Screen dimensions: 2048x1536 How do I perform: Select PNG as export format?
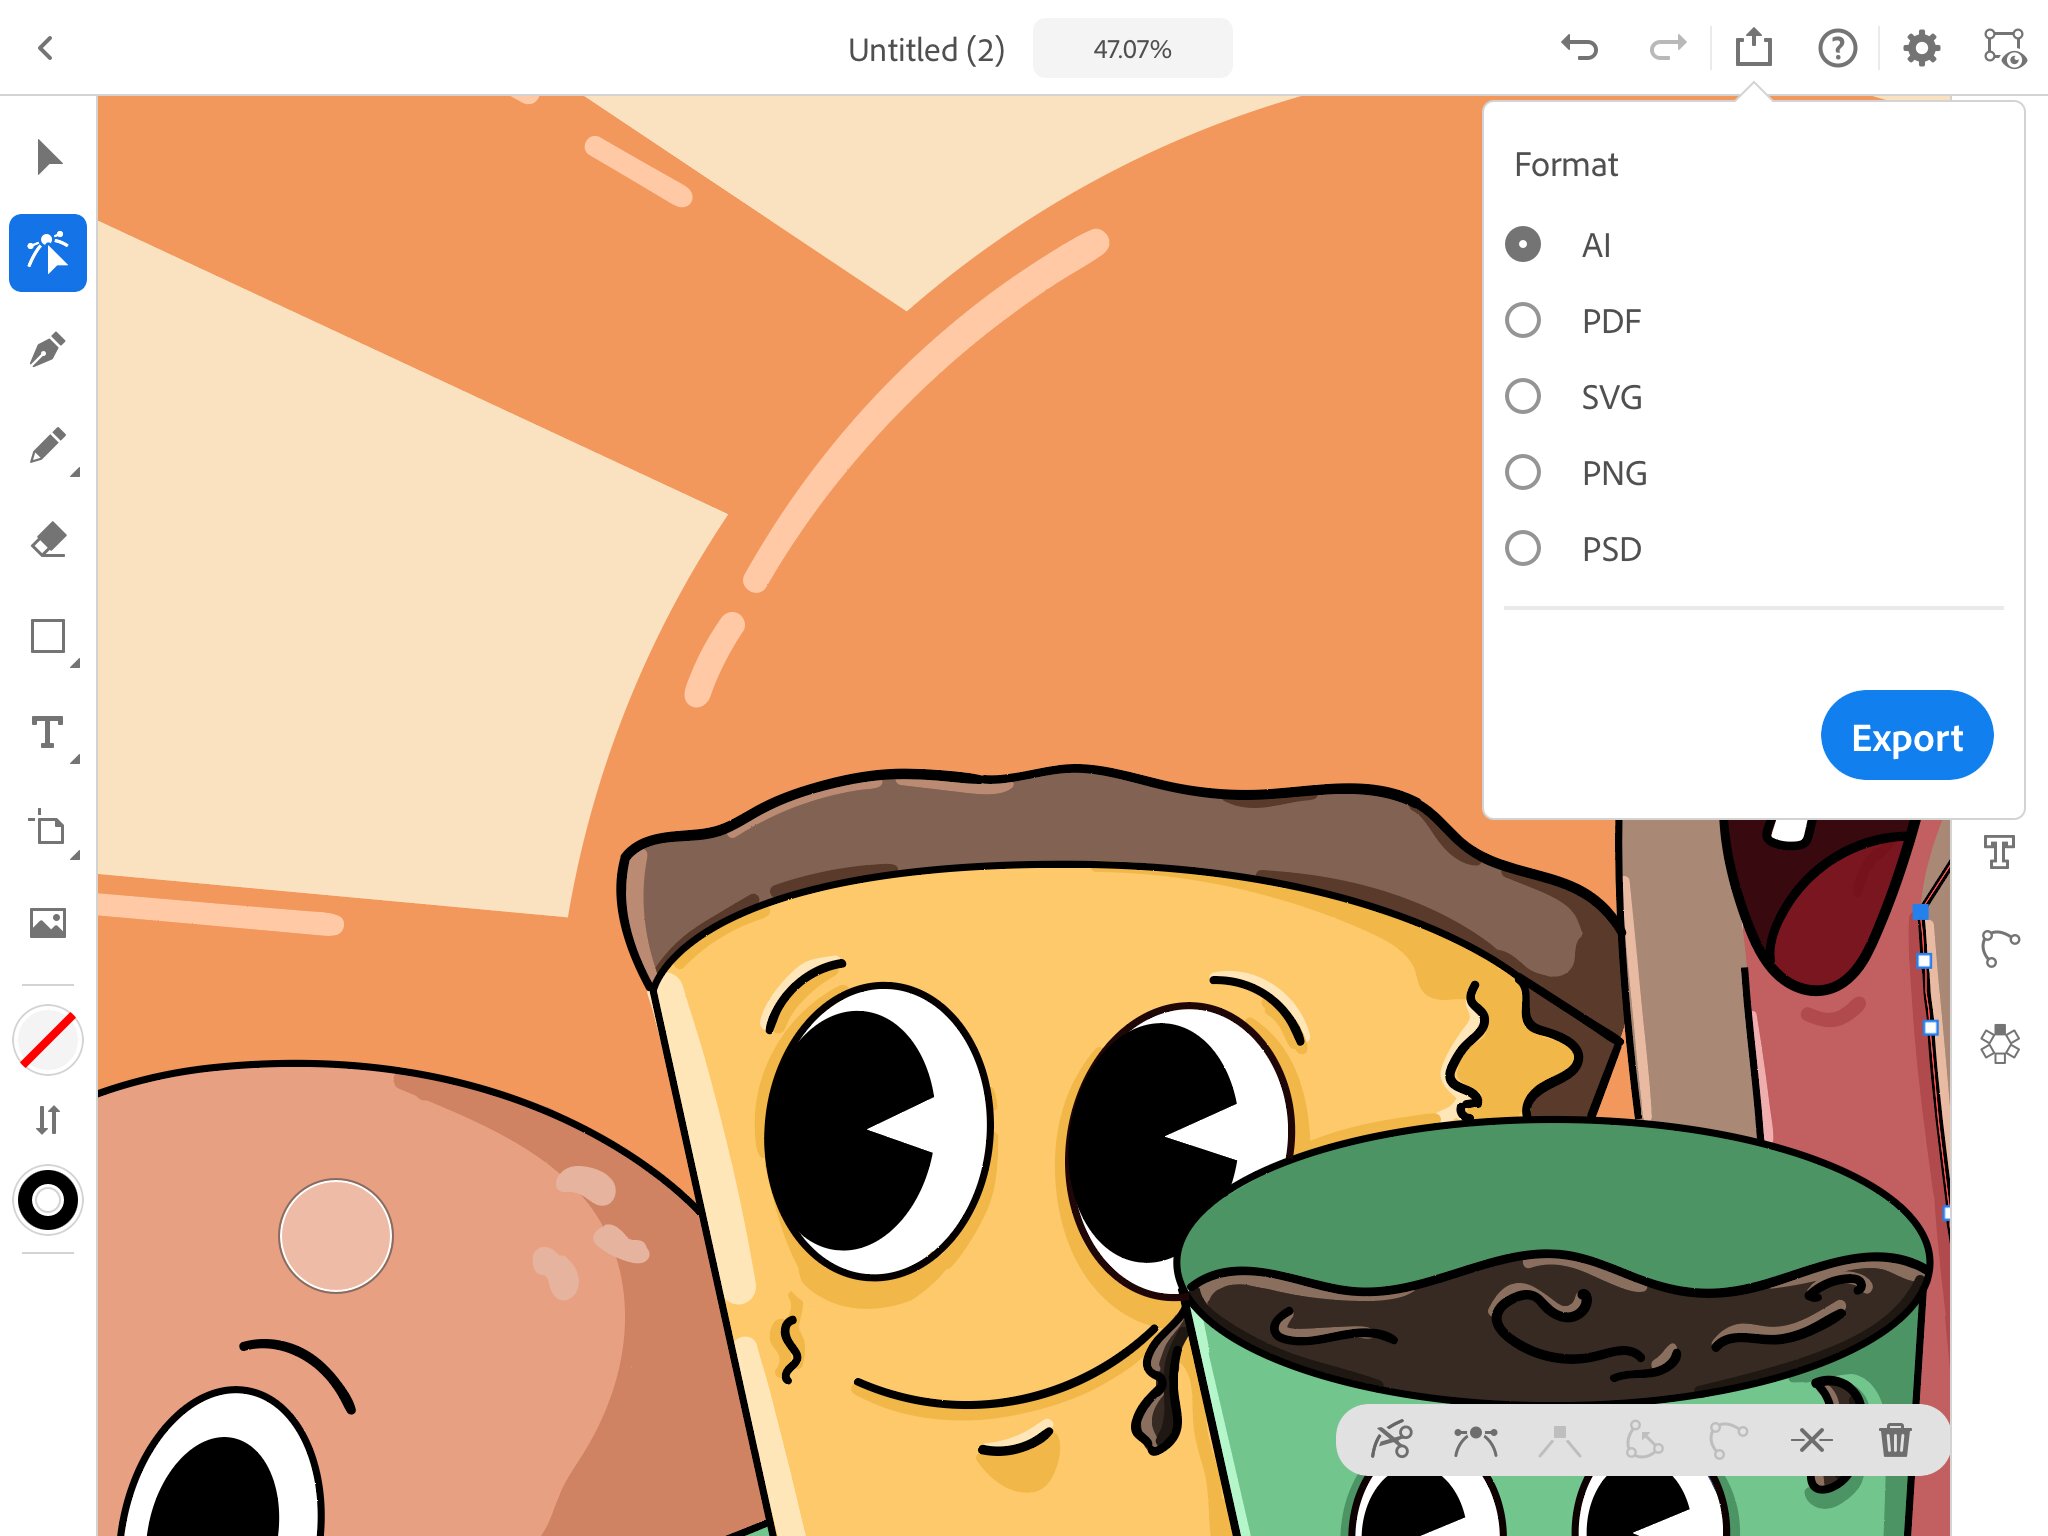pyautogui.click(x=1523, y=473)
